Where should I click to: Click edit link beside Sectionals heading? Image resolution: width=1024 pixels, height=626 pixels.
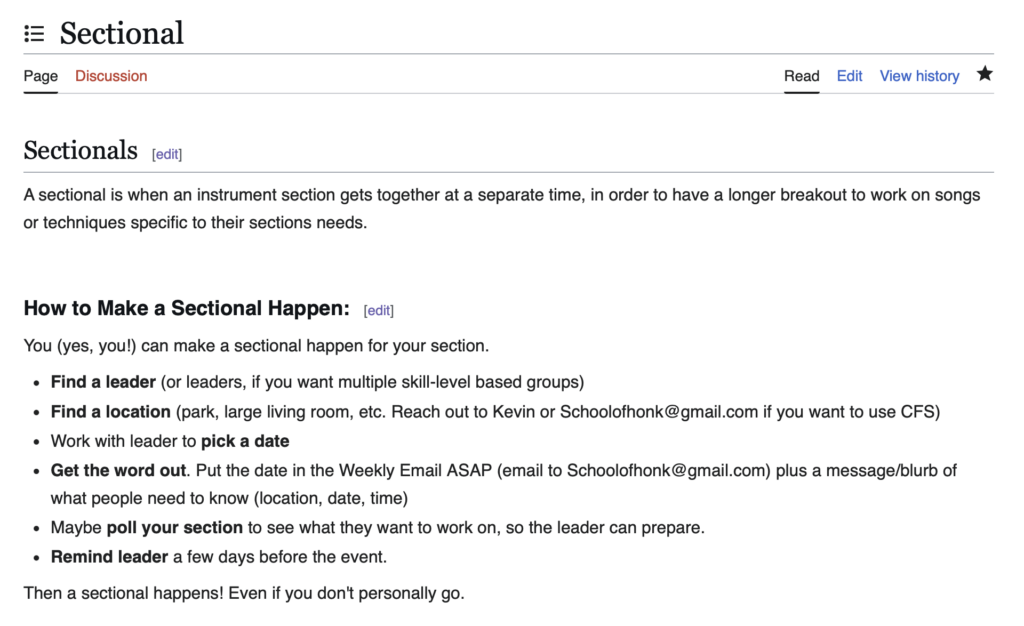[x=167, y=154]
